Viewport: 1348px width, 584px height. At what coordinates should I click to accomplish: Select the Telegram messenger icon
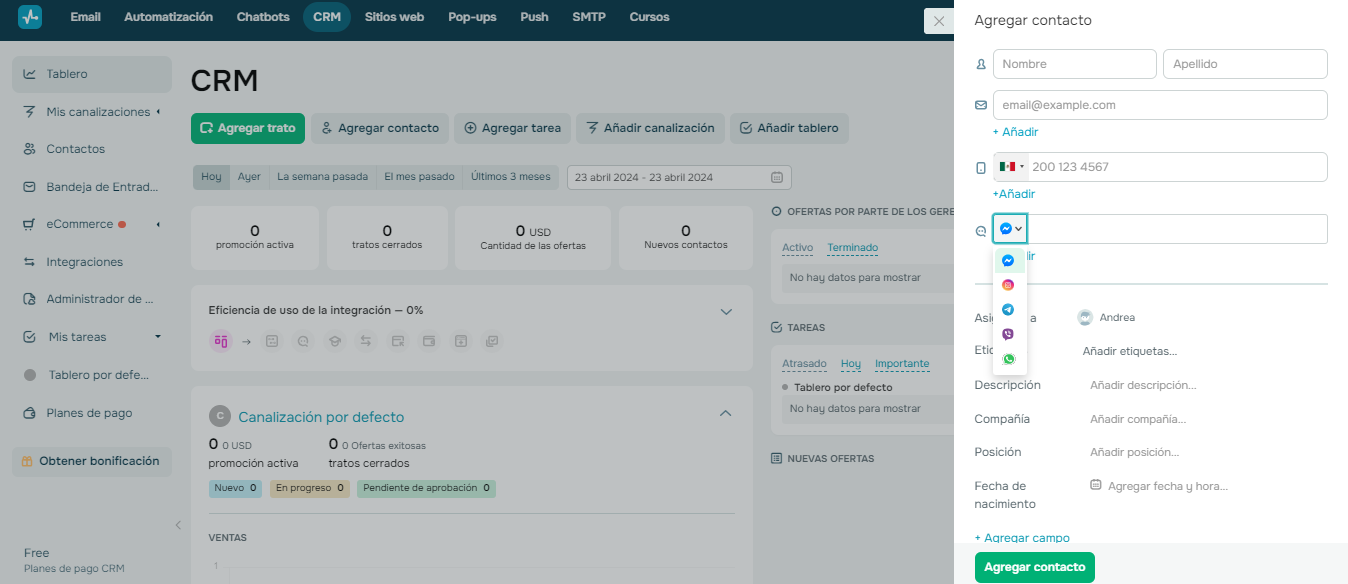pos(1008,309)
